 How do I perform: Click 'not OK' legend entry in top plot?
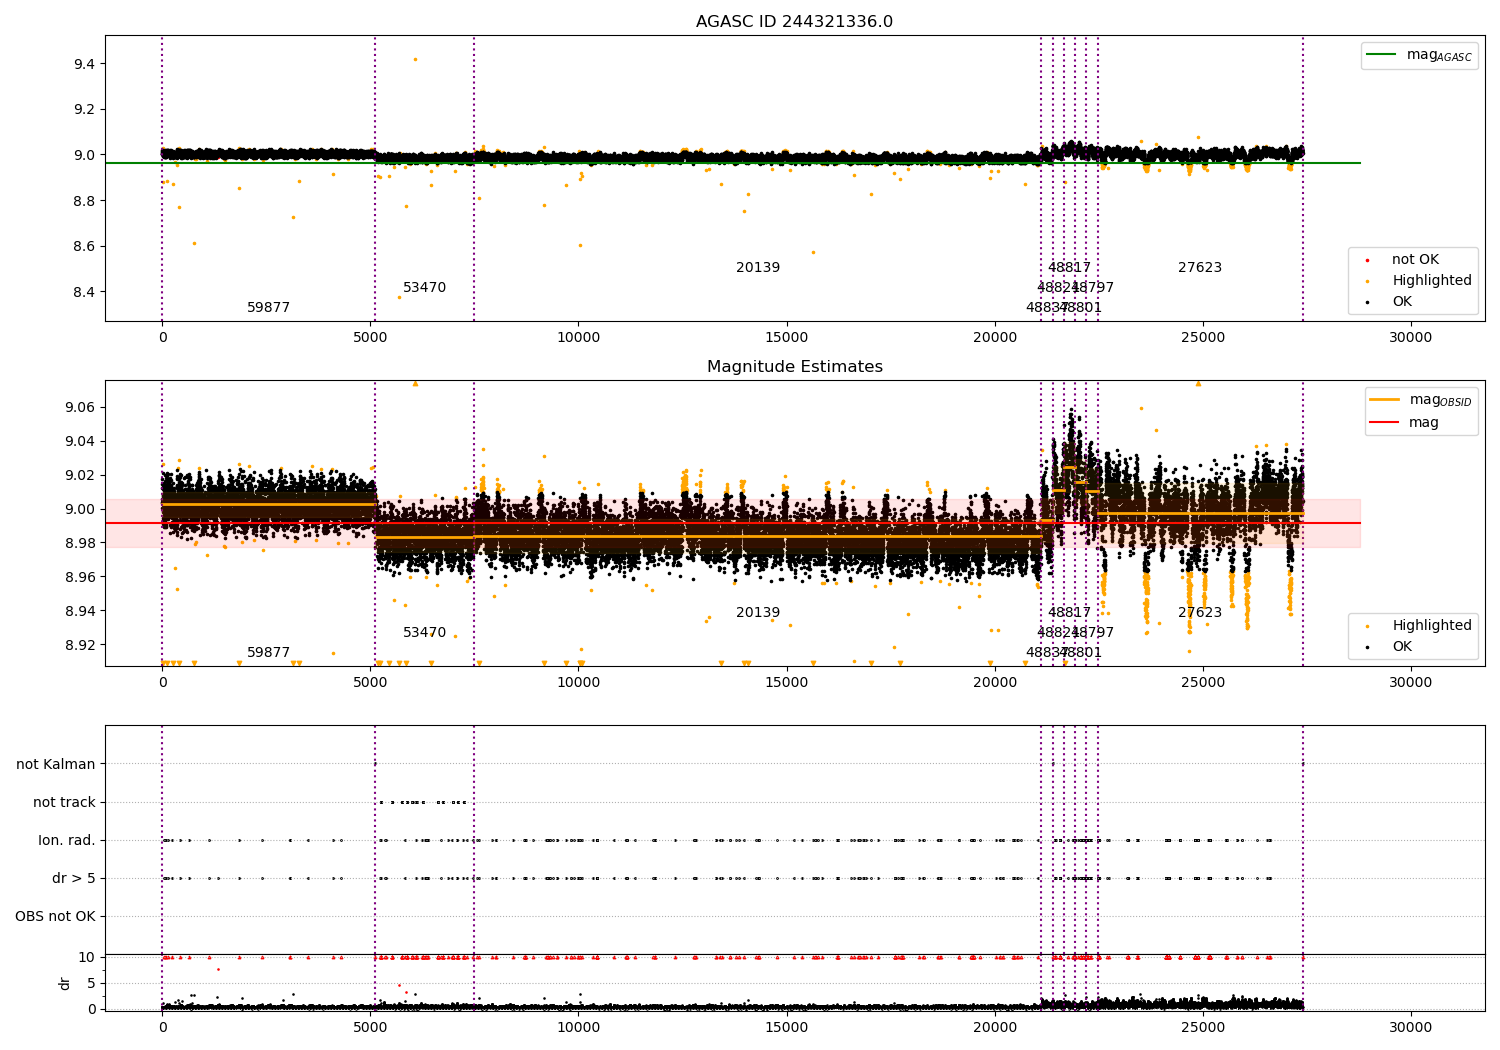(x=1402, y=260)
